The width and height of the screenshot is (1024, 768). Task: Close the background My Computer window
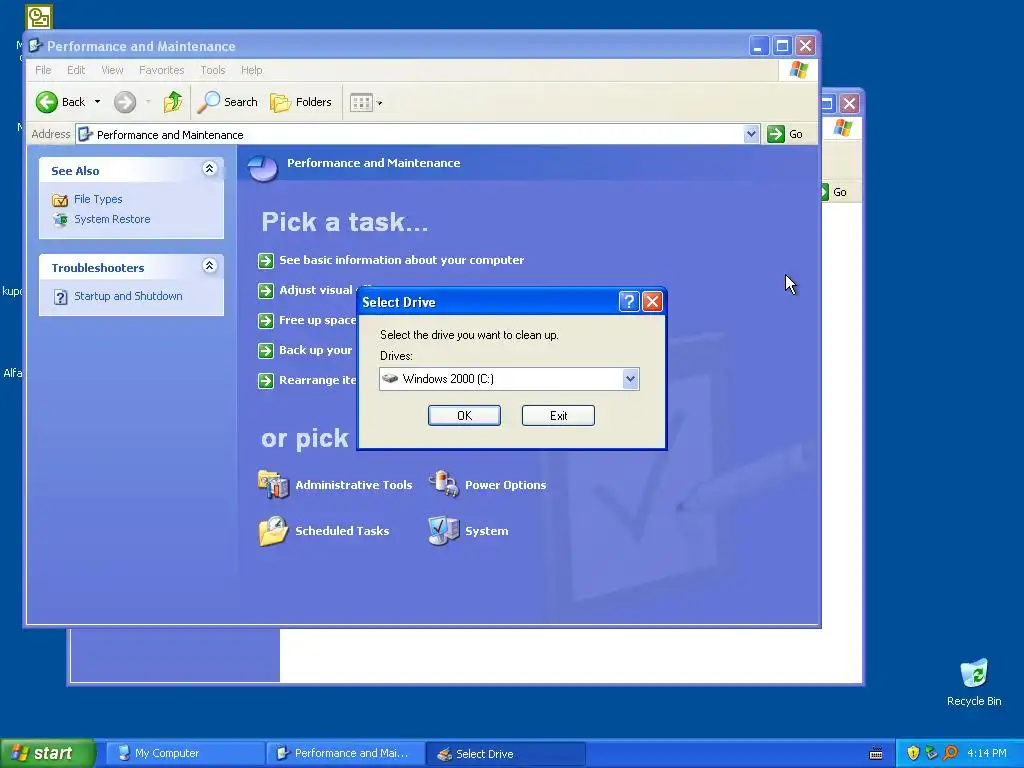(x=849, y=103)
